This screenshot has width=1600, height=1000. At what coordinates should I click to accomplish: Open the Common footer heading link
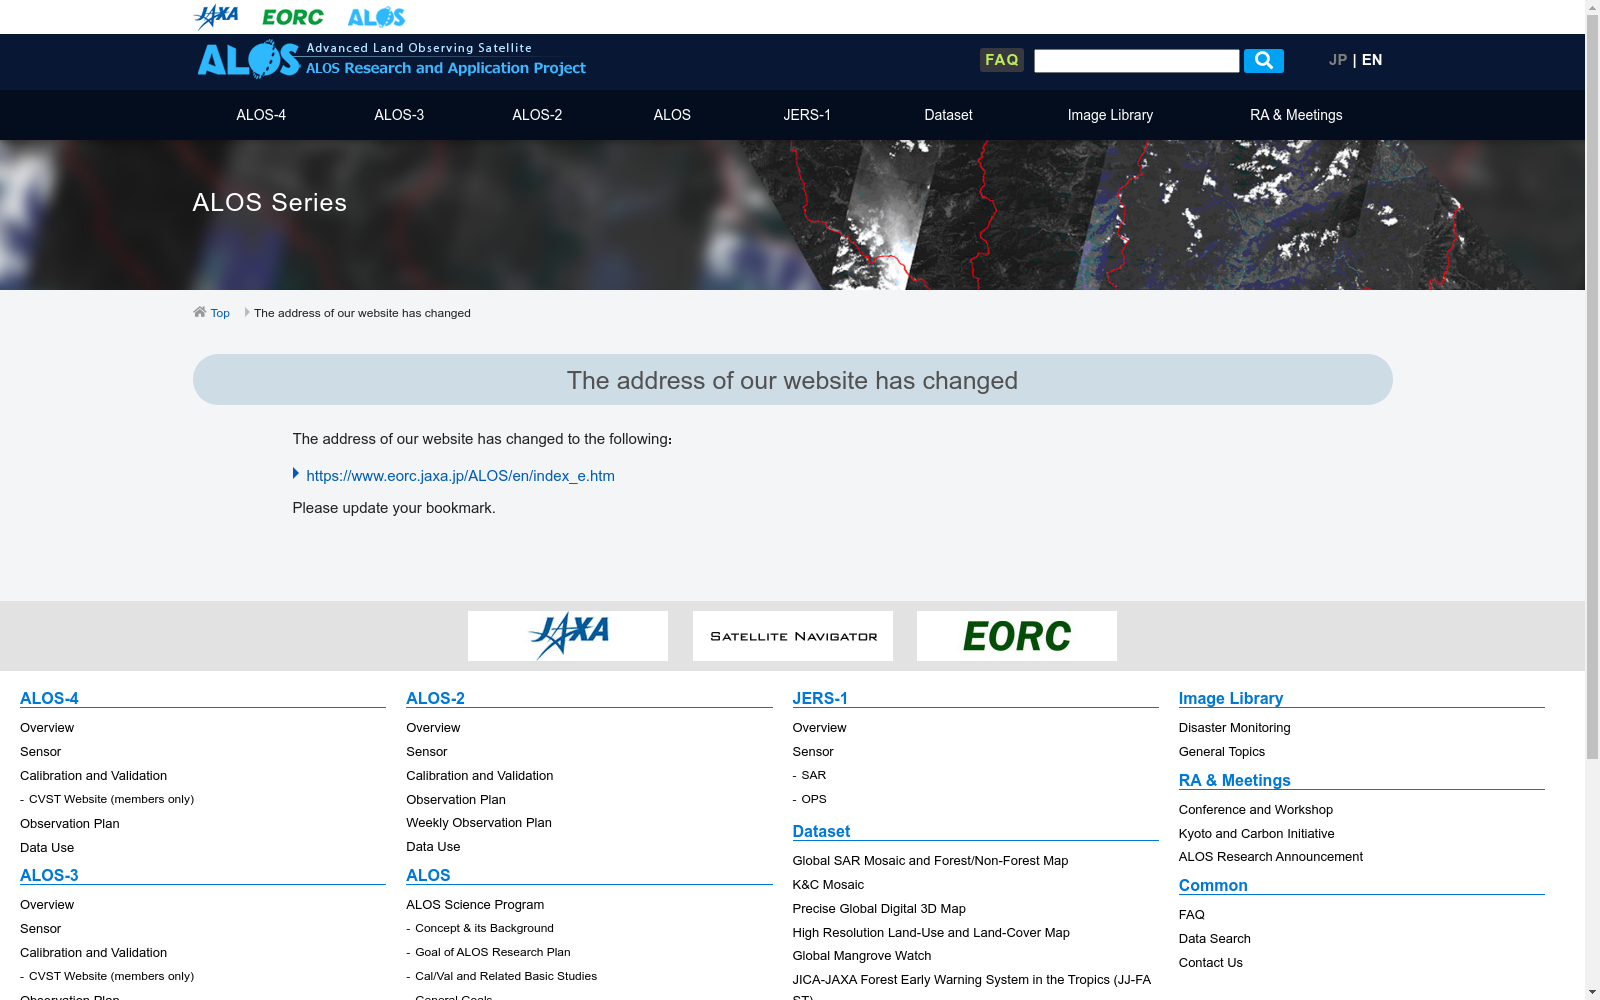pos(1213,885)
